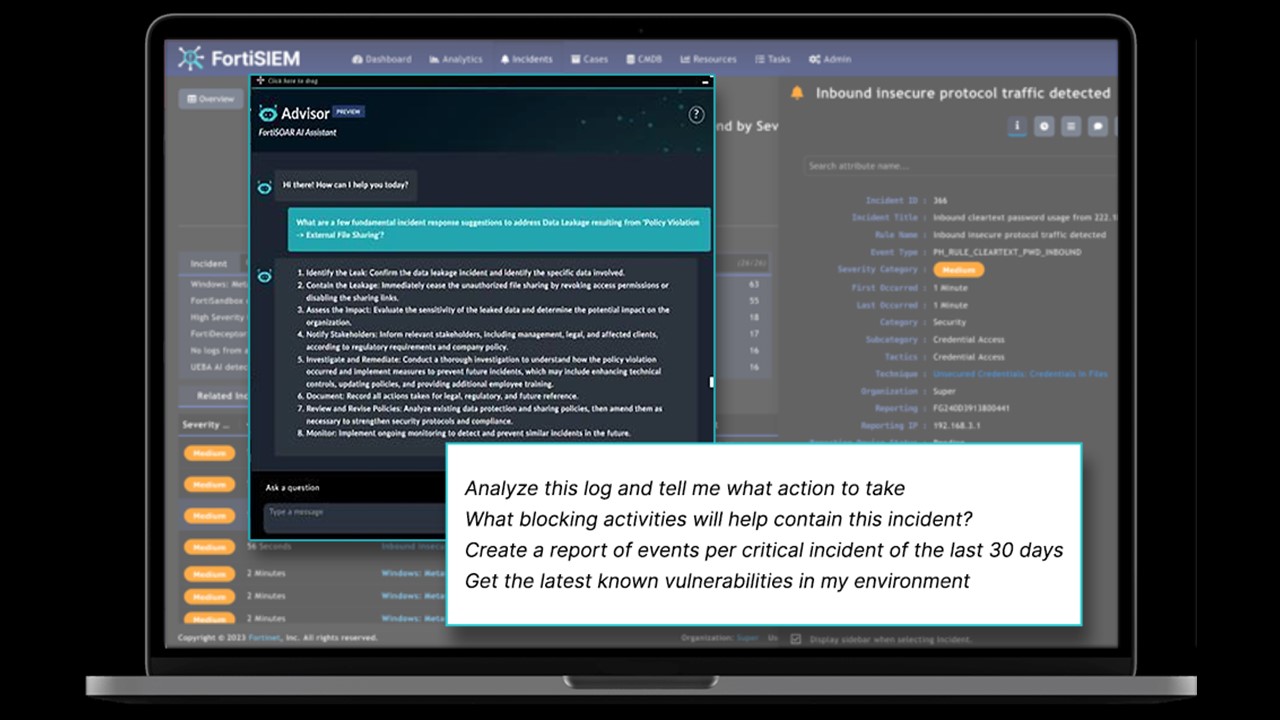The width and height of the screenshot is (1280, 720).
Task: Select the list events tab icon
Action: [1071, 126]
